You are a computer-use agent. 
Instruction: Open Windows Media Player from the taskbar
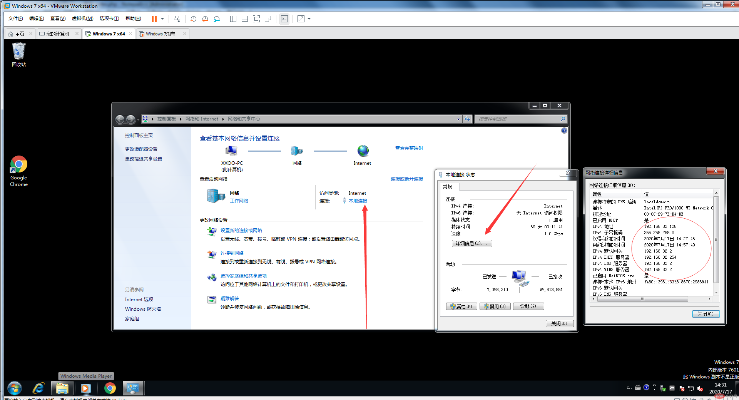[x=86, y=389]
